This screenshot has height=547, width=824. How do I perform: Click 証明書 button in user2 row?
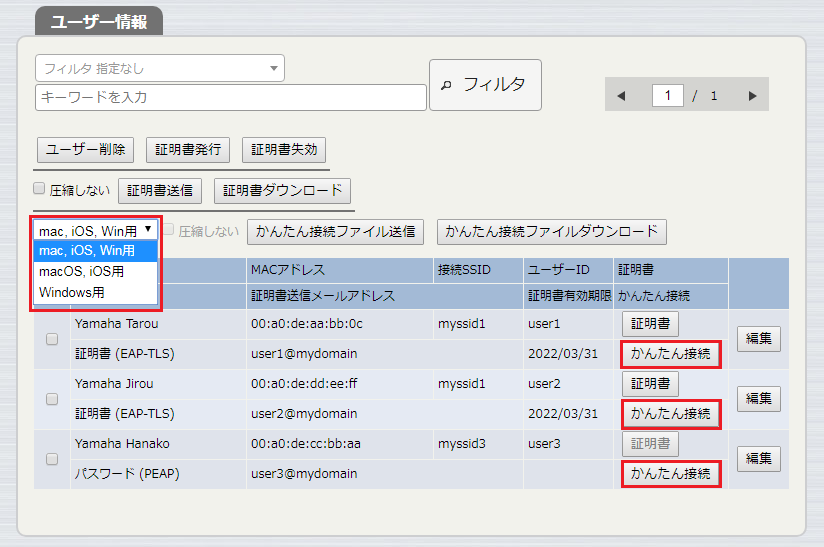[650, 384]
